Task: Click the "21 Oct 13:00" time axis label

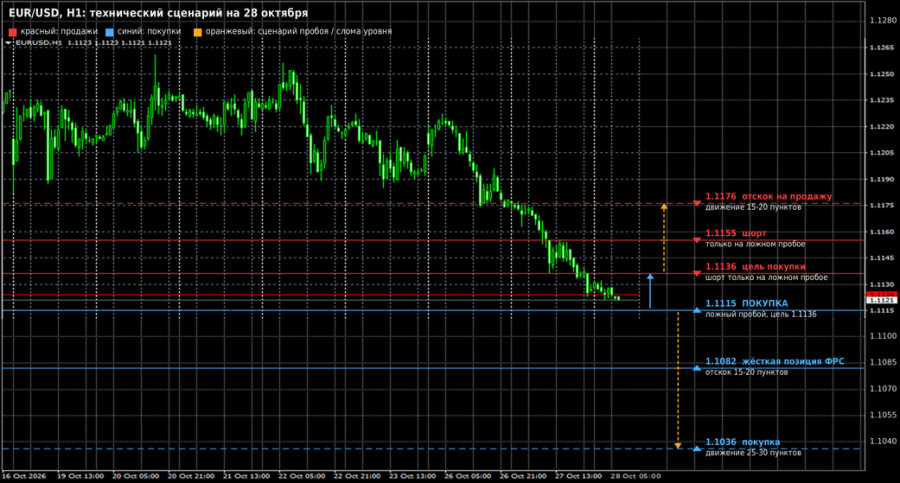Action: point(246,476)
